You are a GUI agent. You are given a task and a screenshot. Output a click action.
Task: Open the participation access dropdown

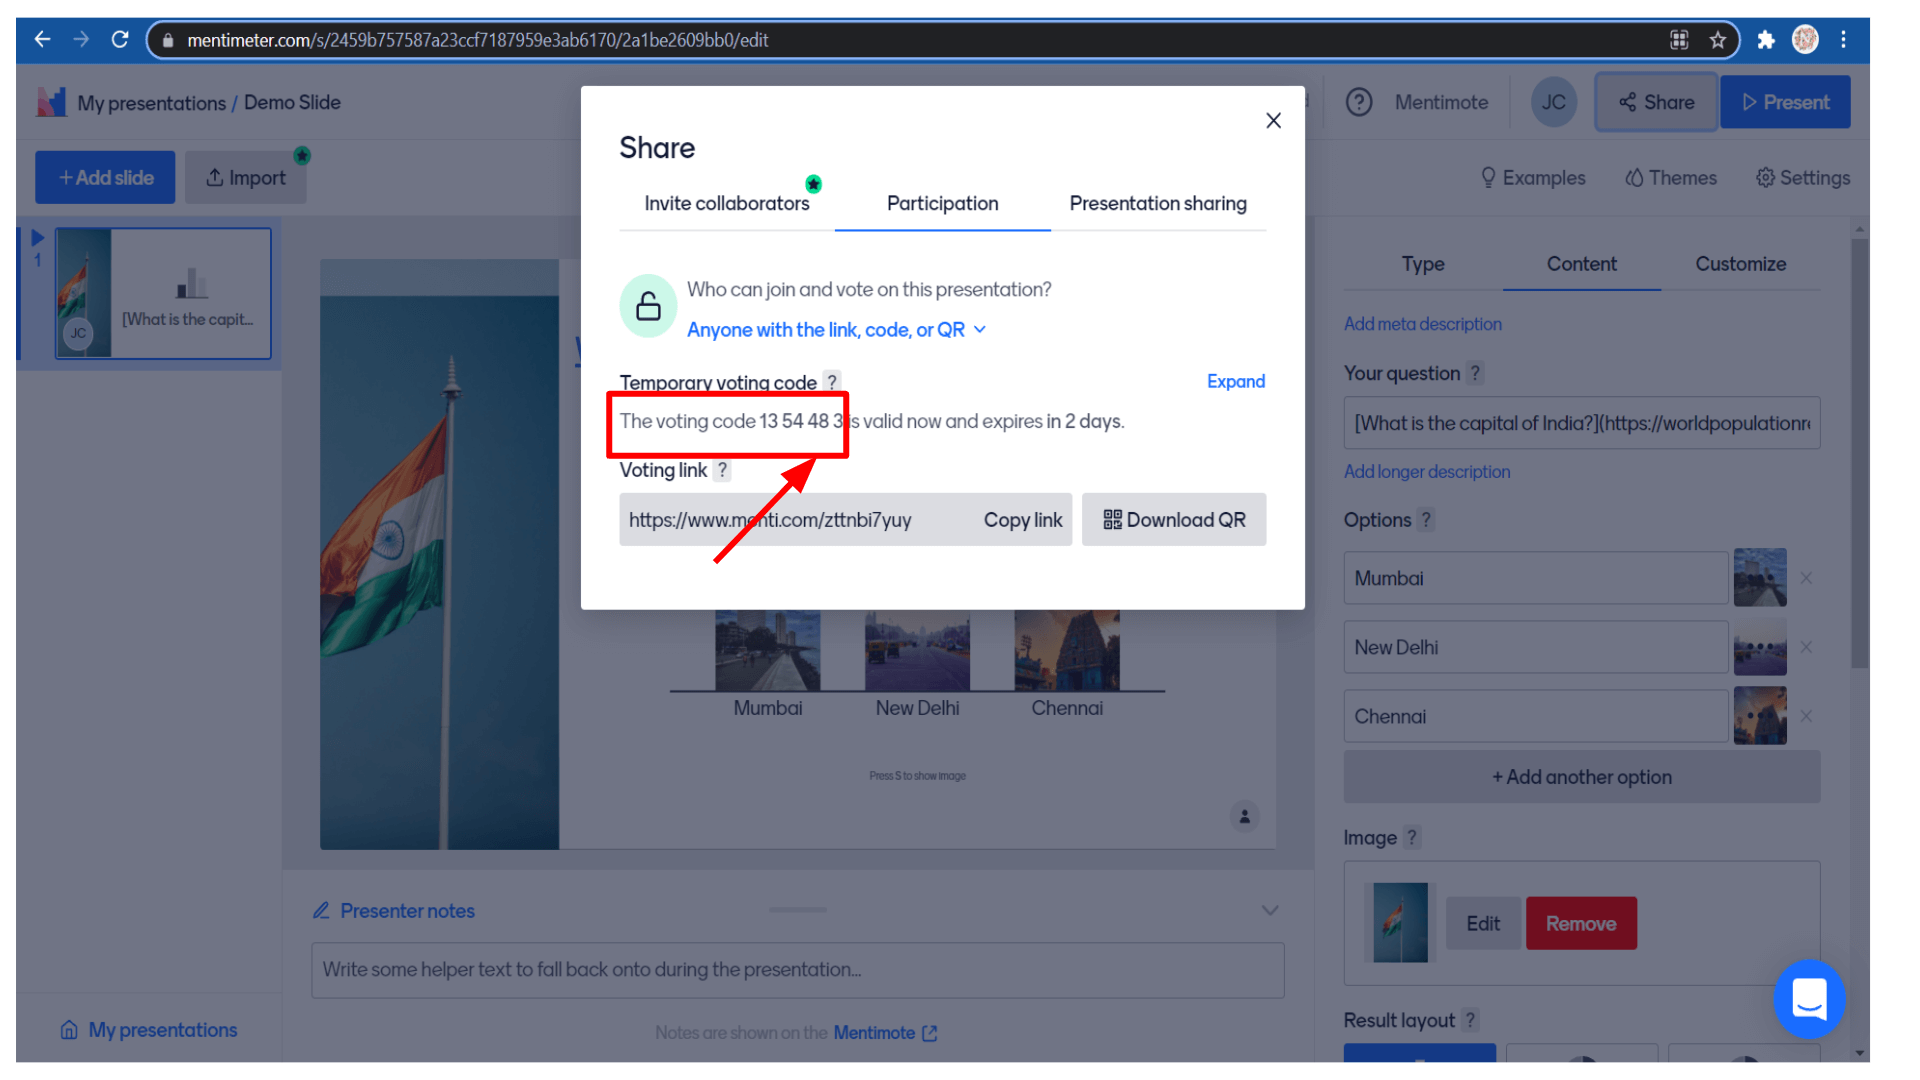tap(836, 330)
